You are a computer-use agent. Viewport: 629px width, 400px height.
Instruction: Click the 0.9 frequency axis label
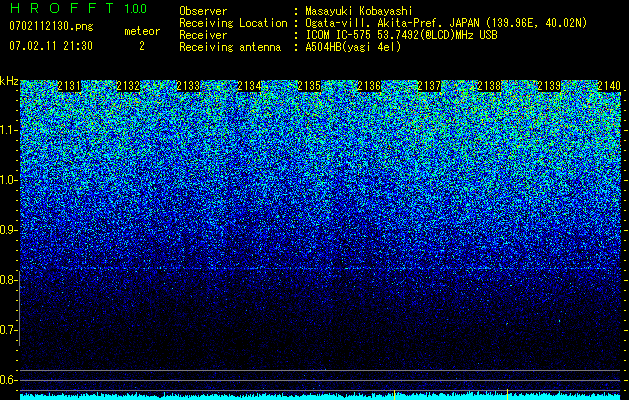[9, 230]
